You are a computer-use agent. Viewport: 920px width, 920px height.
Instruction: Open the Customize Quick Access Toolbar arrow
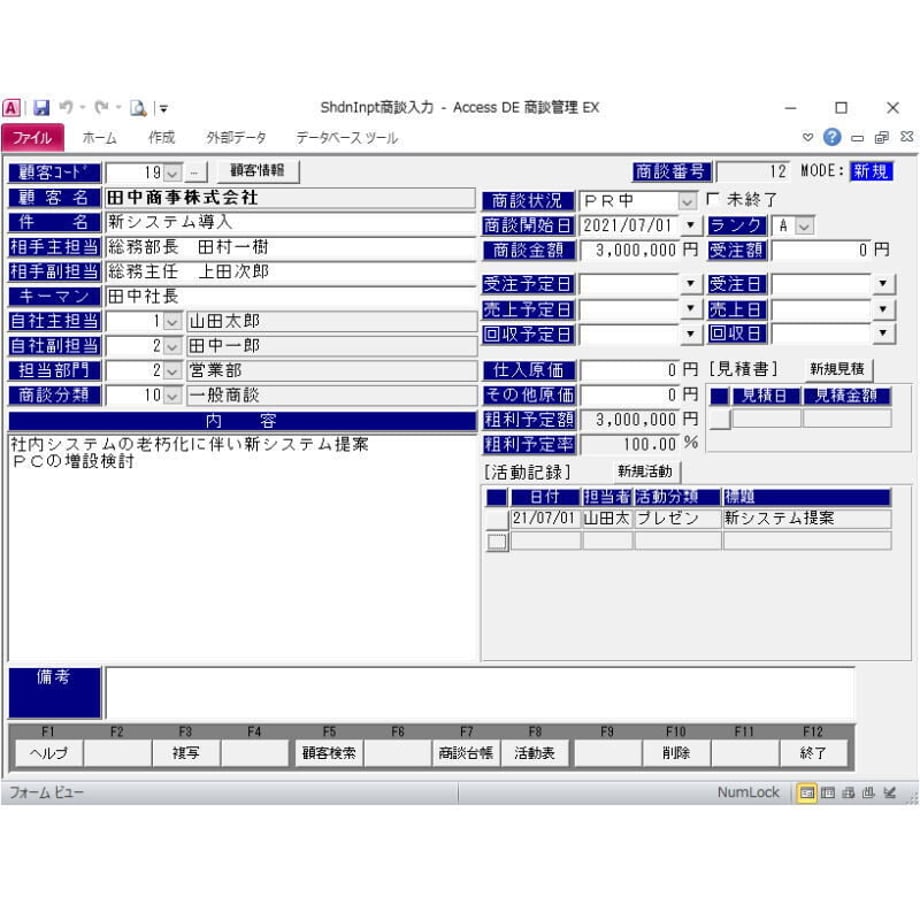click(164, 109)
